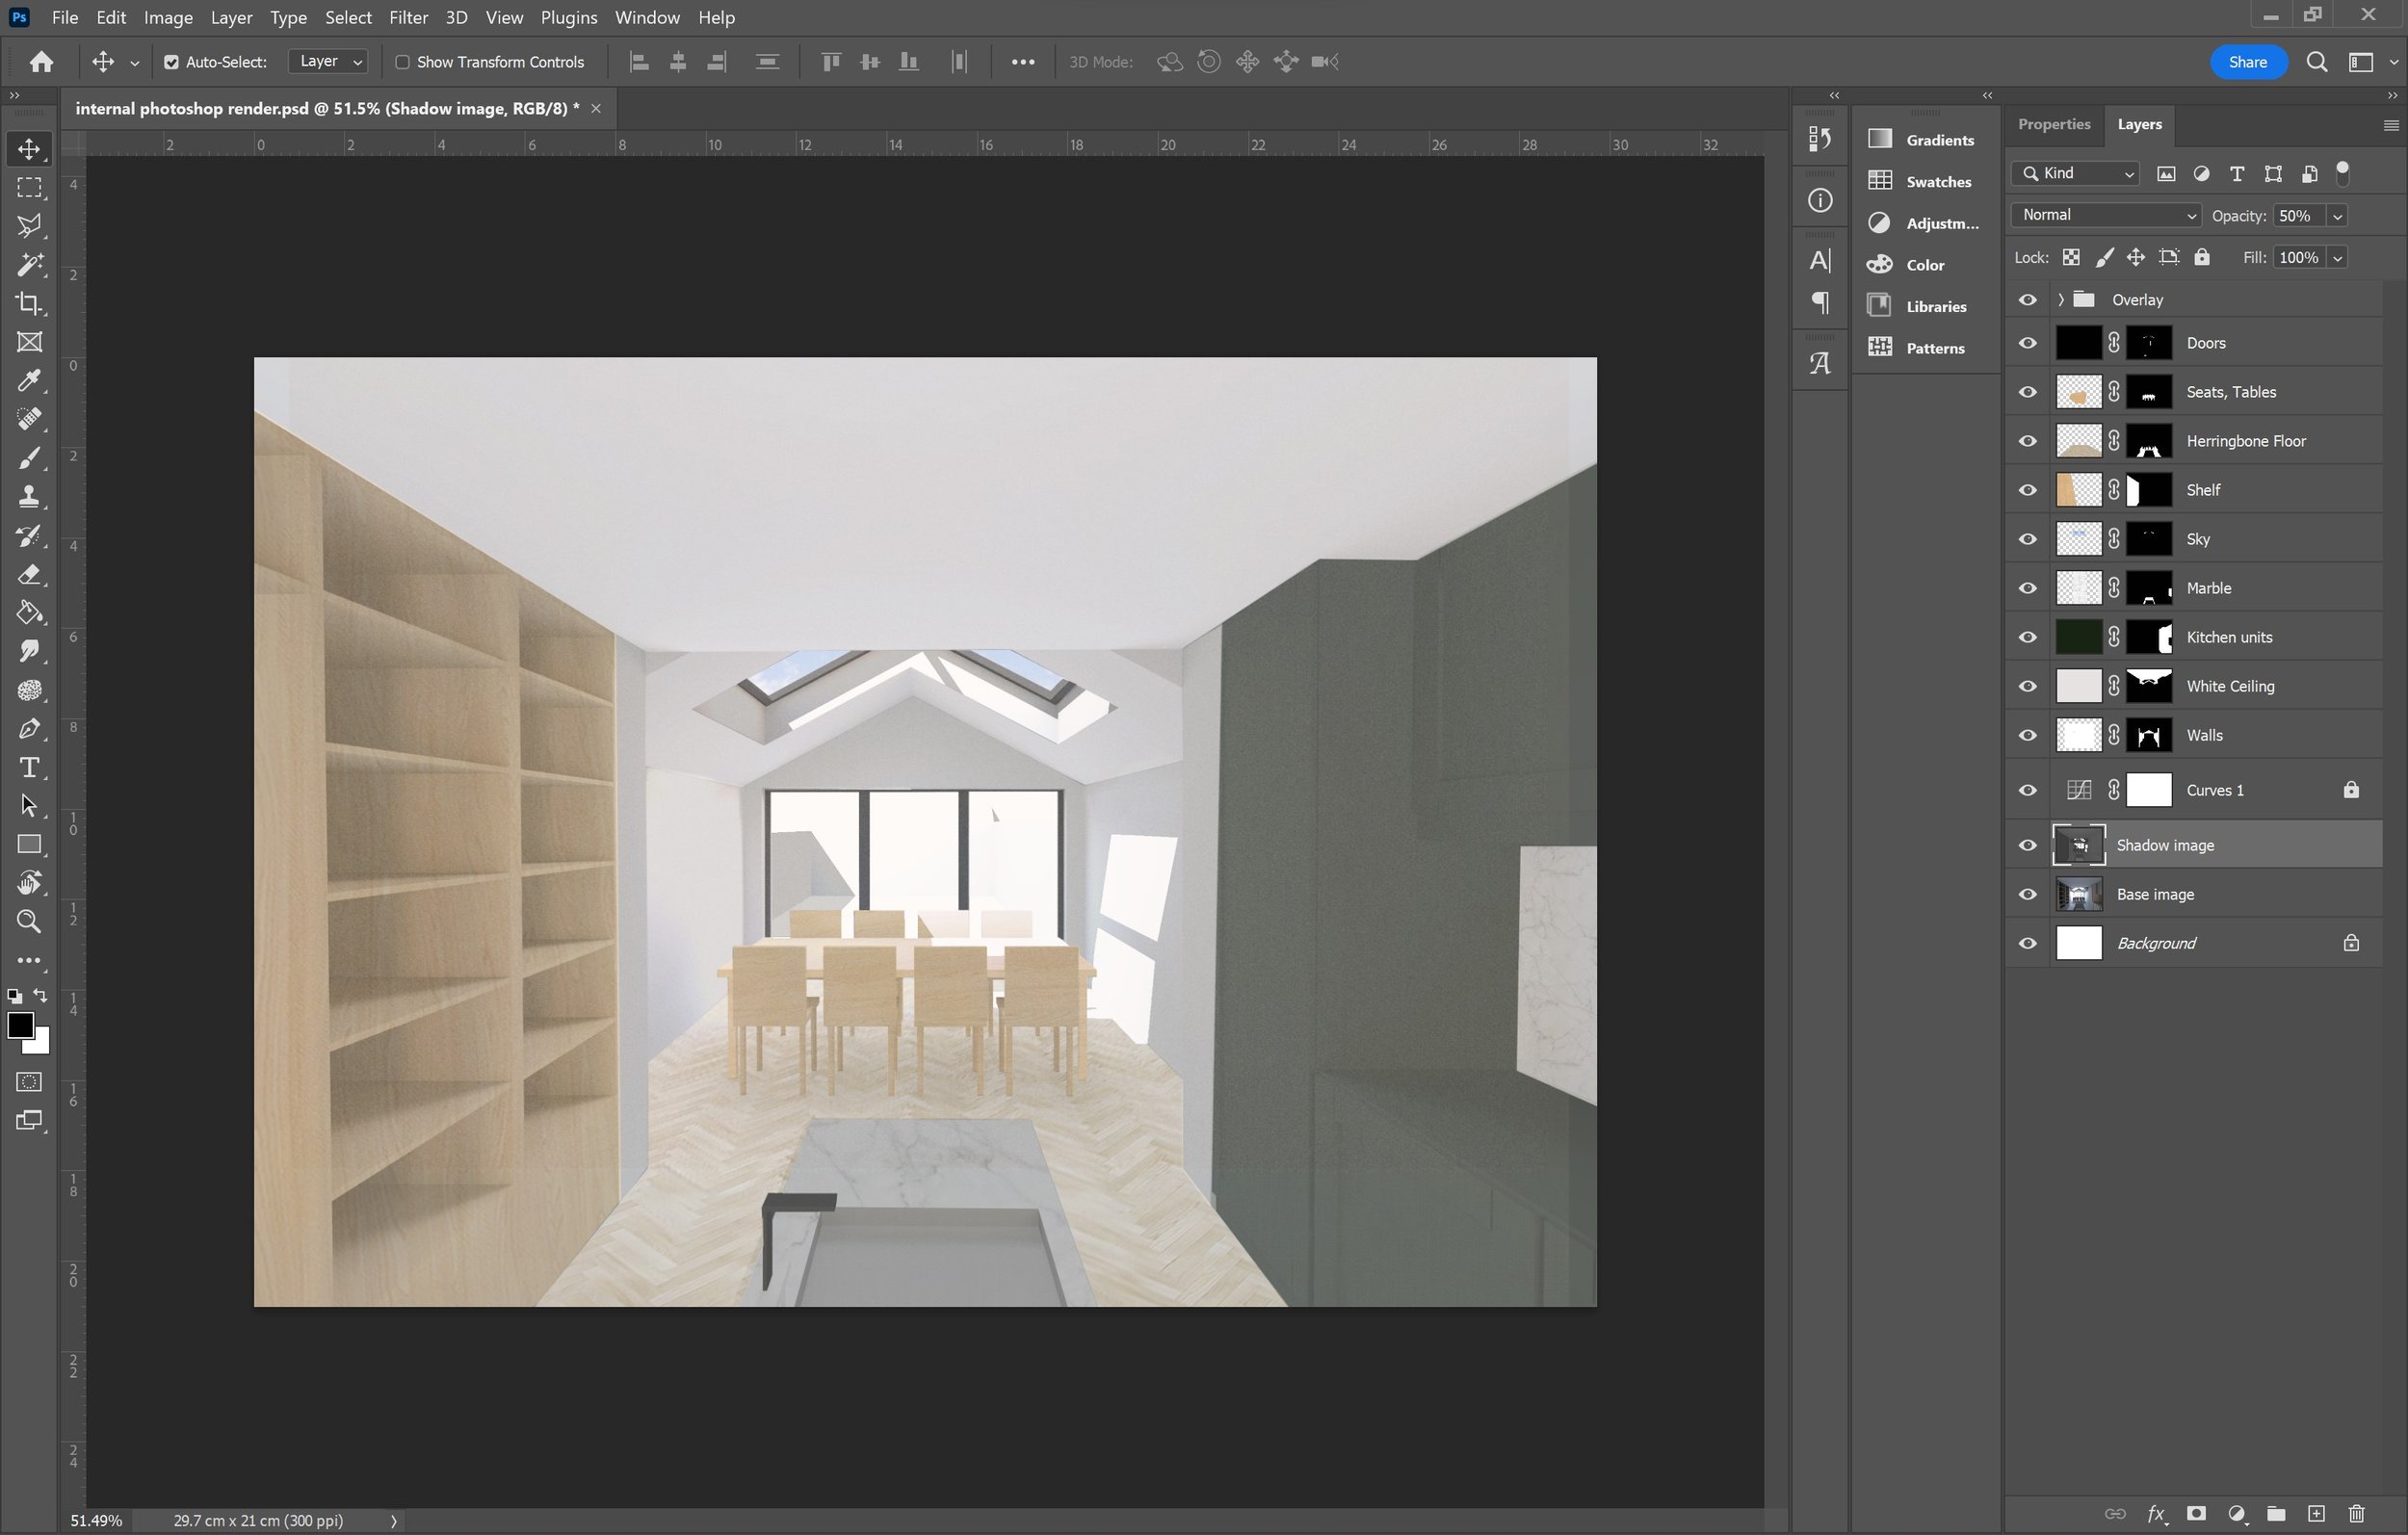Add layer mask icon at panel bottom
Viewport: 2408px width, 1535px height.
tap(2196, 1513)
